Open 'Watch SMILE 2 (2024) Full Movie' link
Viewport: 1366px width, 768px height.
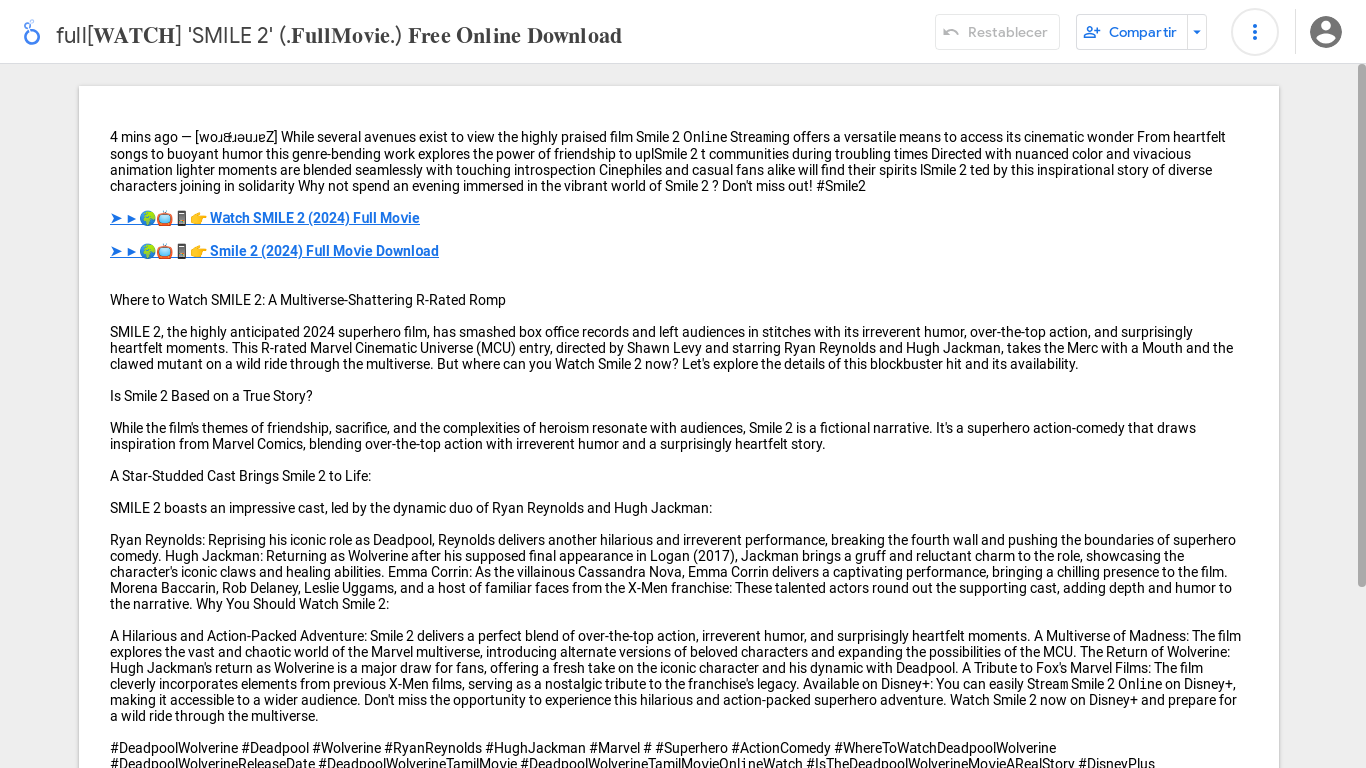pyautogui.click(x=265, y=218)
